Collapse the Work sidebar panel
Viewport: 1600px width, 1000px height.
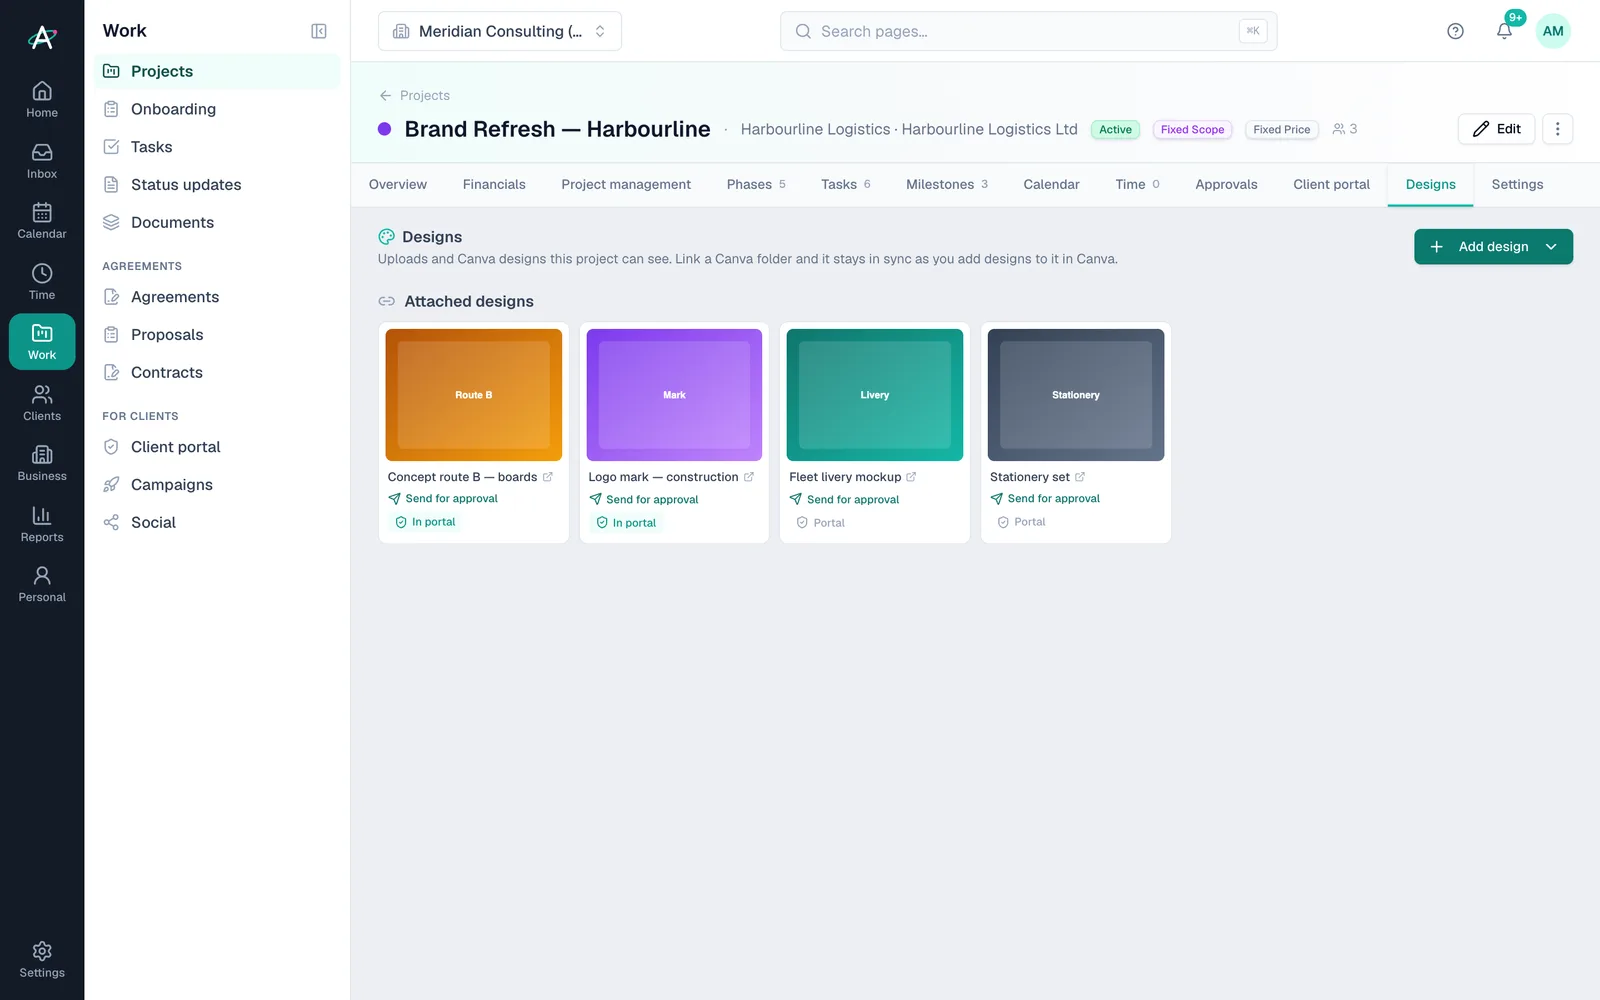tap(319, 31)
